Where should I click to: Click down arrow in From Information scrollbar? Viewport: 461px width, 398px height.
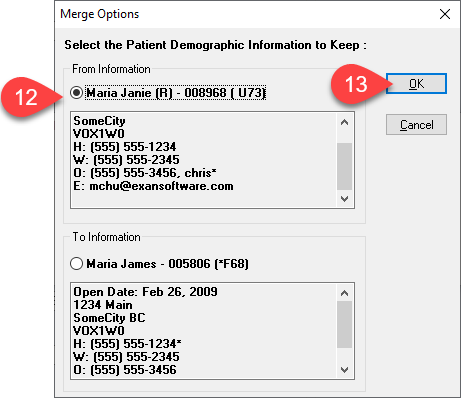[x=345, y=199]
